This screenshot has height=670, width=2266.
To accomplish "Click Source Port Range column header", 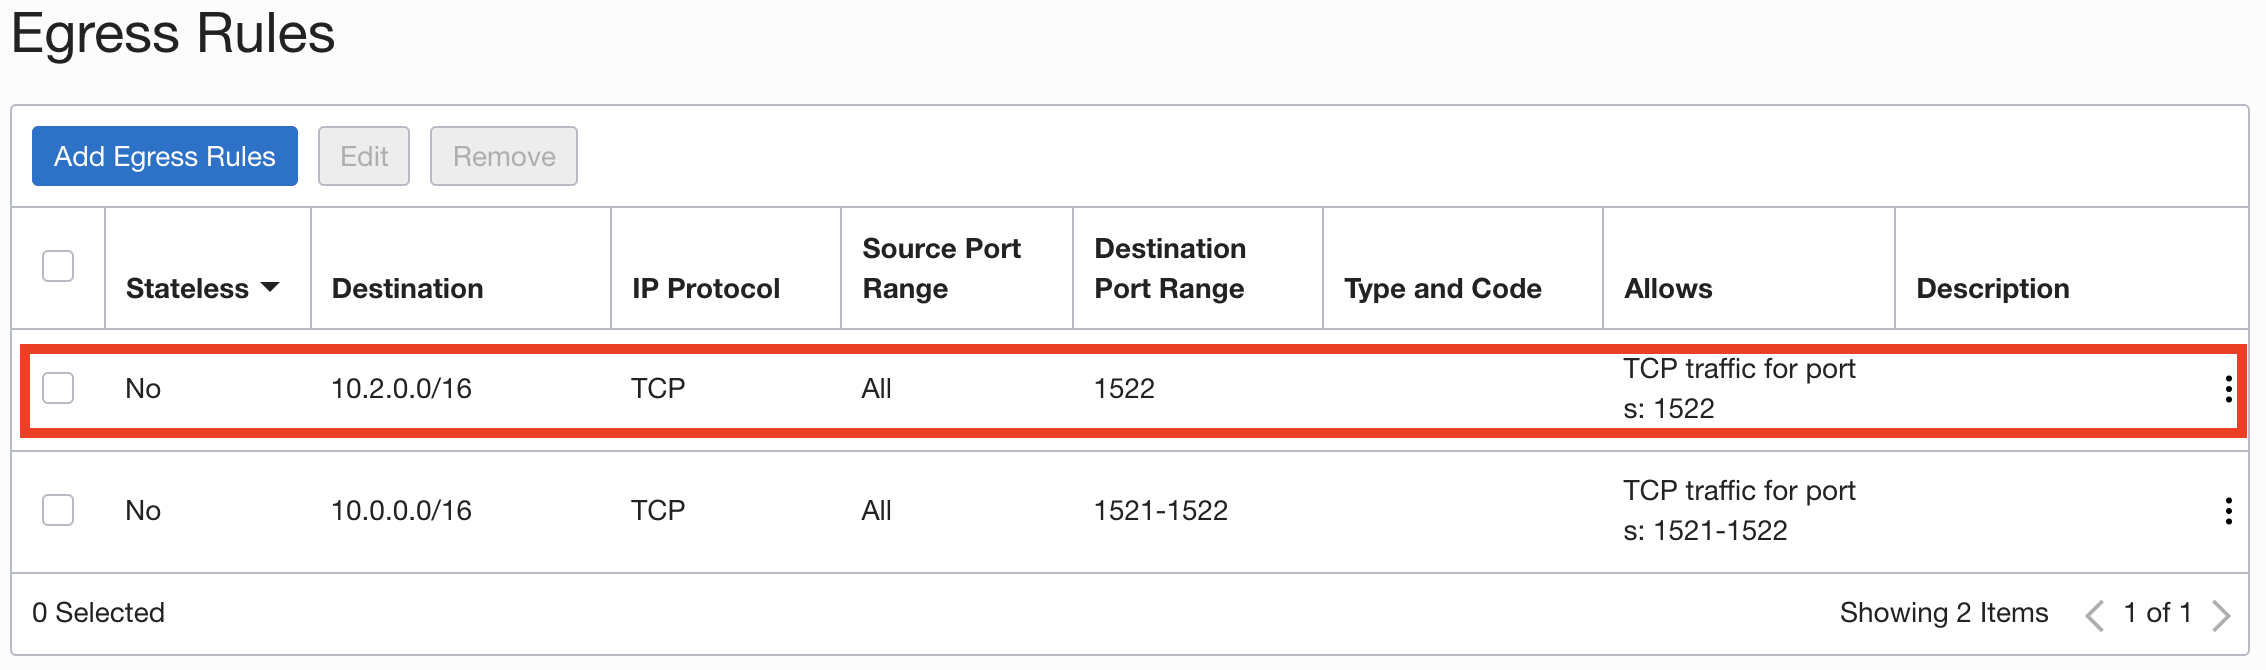I will click(941, 268).
